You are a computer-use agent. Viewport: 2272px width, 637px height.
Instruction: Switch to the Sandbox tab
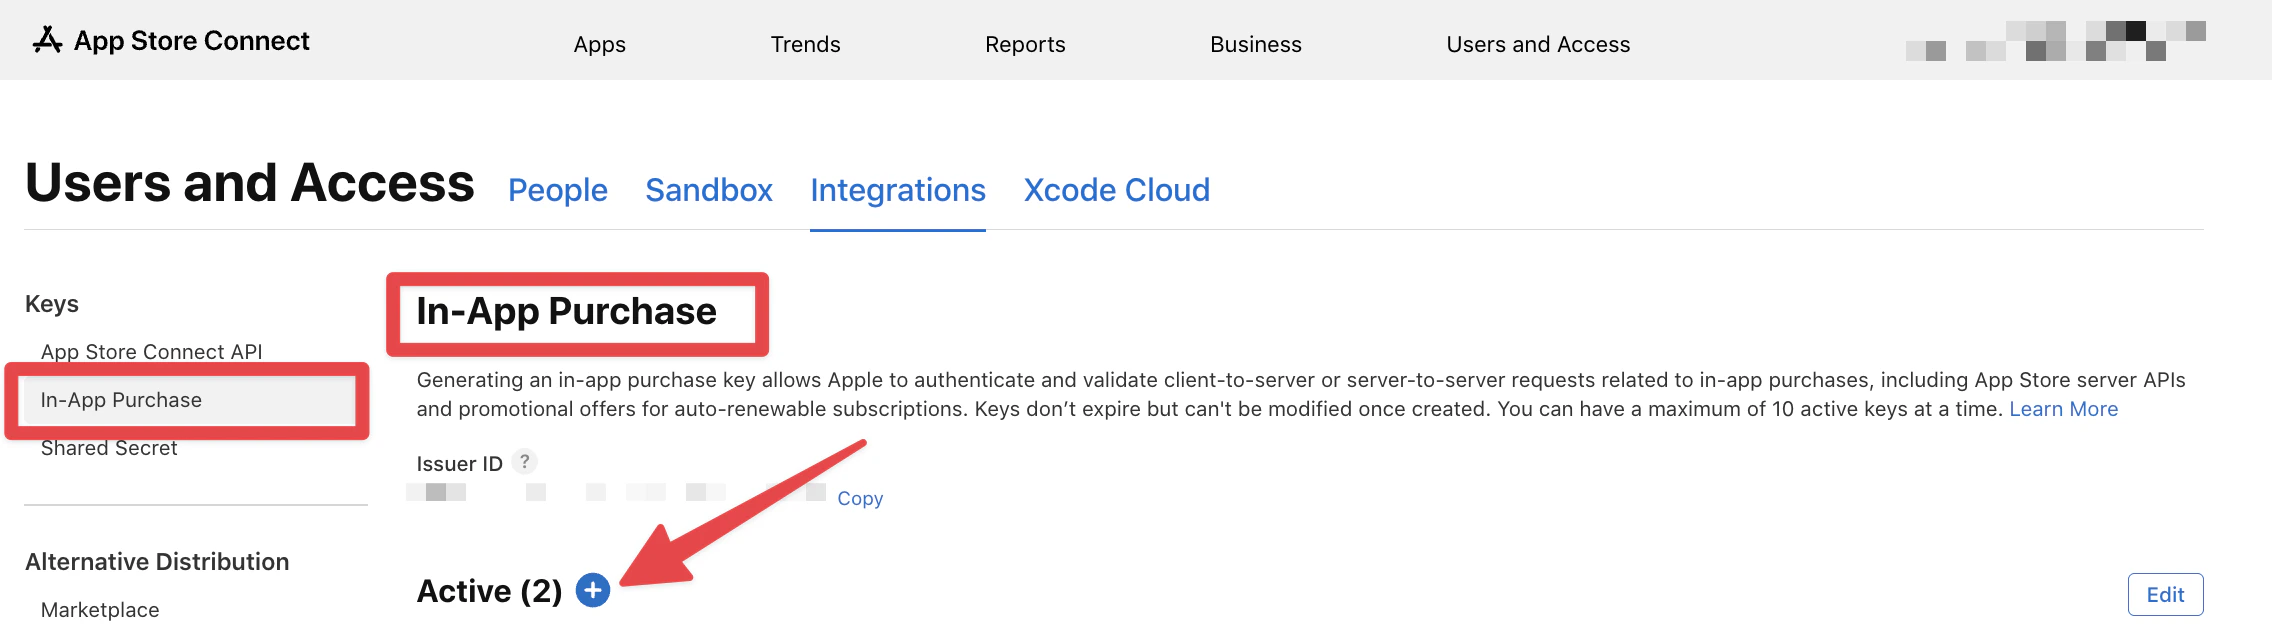[709, 190]
